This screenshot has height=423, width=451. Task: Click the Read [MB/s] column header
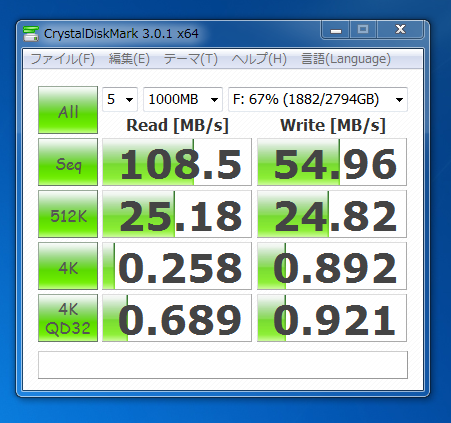pyautogui.click(x=177, y=126)
